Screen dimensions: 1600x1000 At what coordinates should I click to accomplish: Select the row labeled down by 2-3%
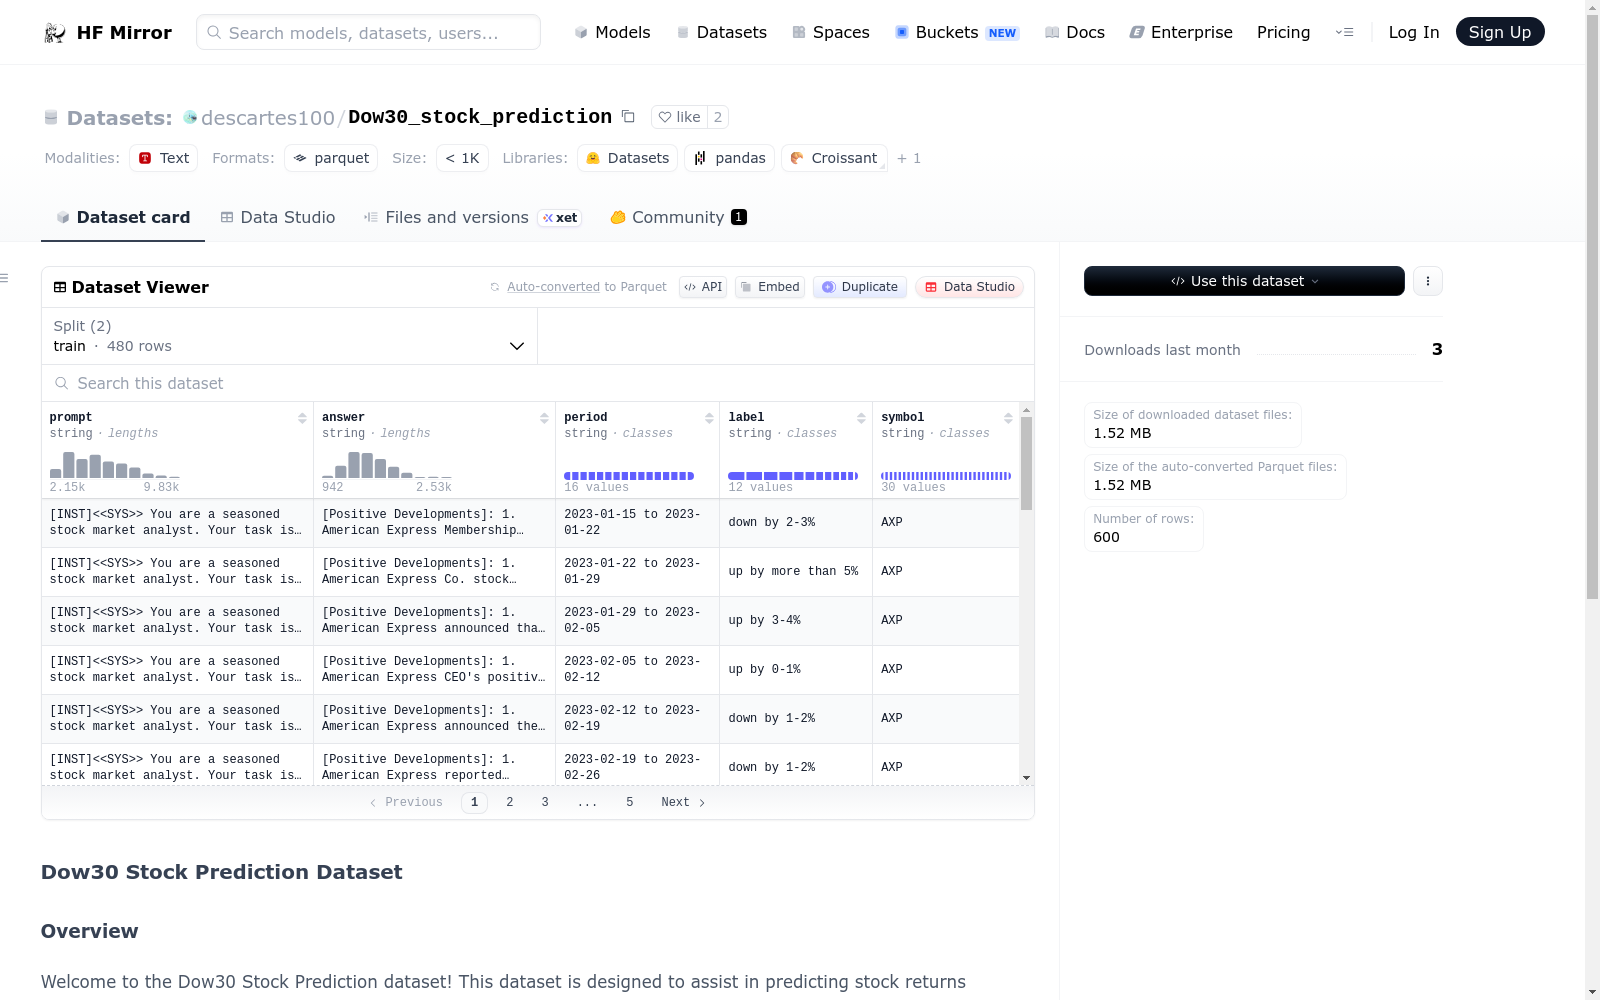[x=530, y=523]
